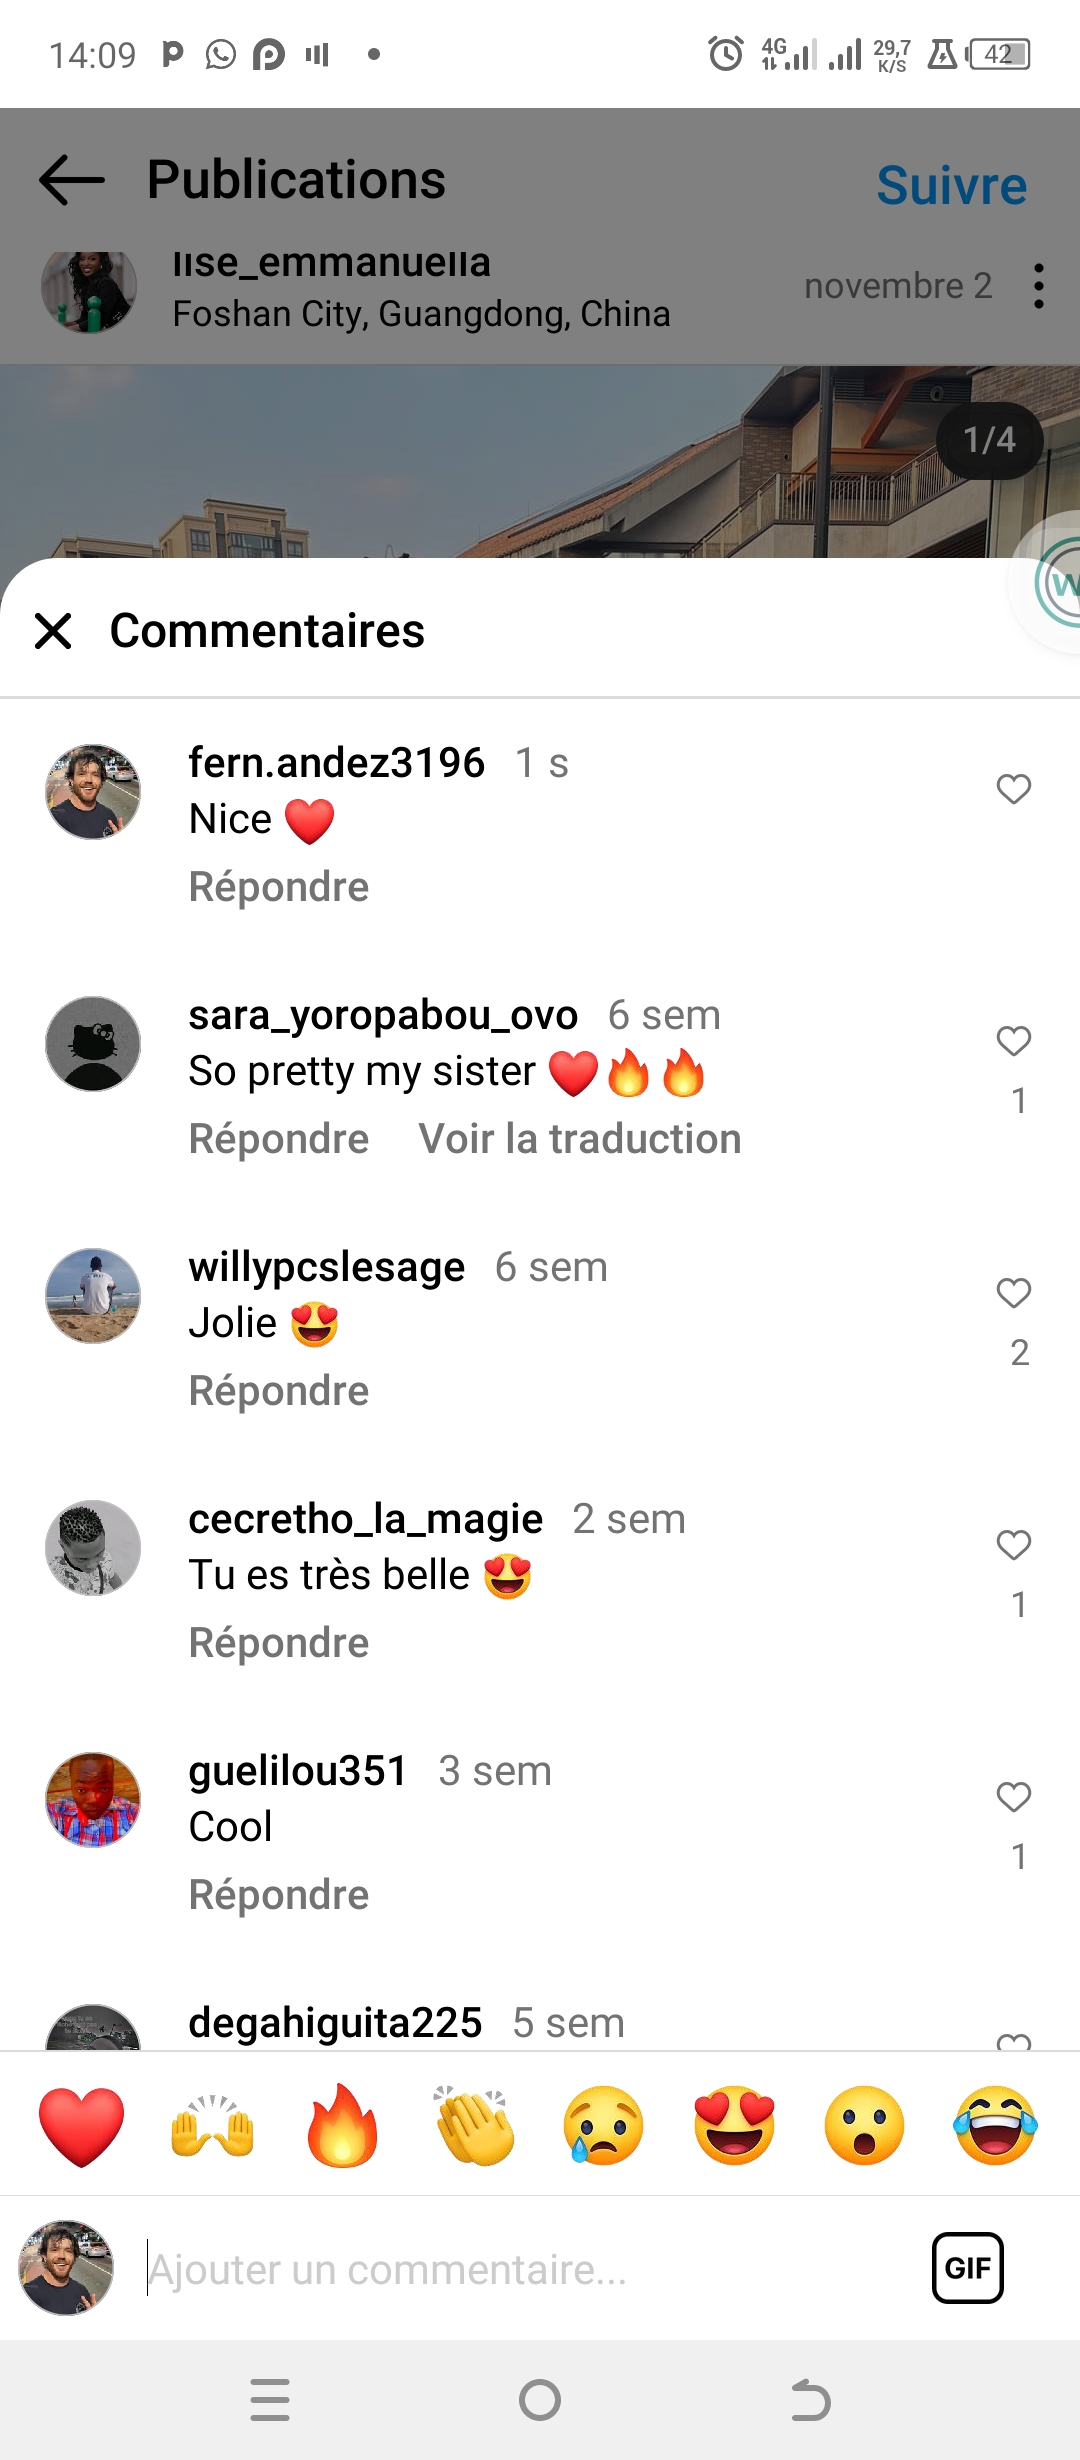Reply to guelilou351's comment

[x=279, y=1895]
